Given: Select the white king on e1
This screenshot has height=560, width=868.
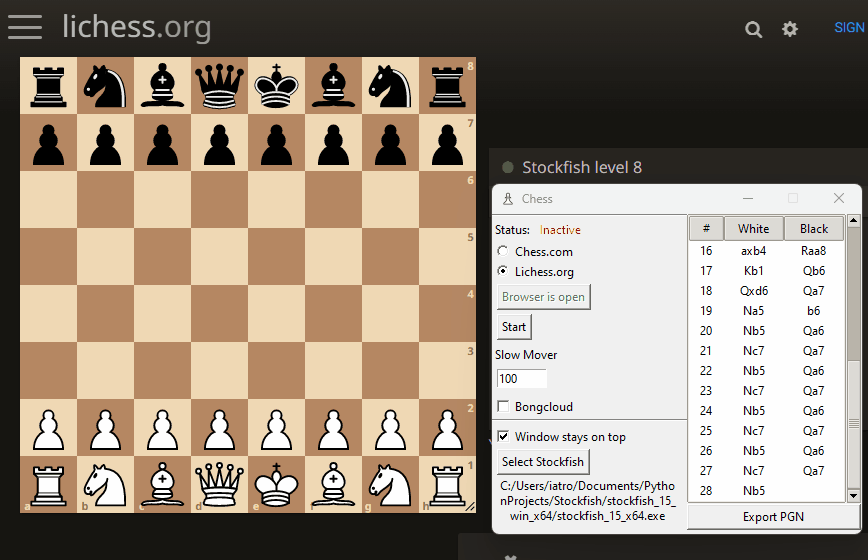Looking at the screenshot, I should point(276,485).
